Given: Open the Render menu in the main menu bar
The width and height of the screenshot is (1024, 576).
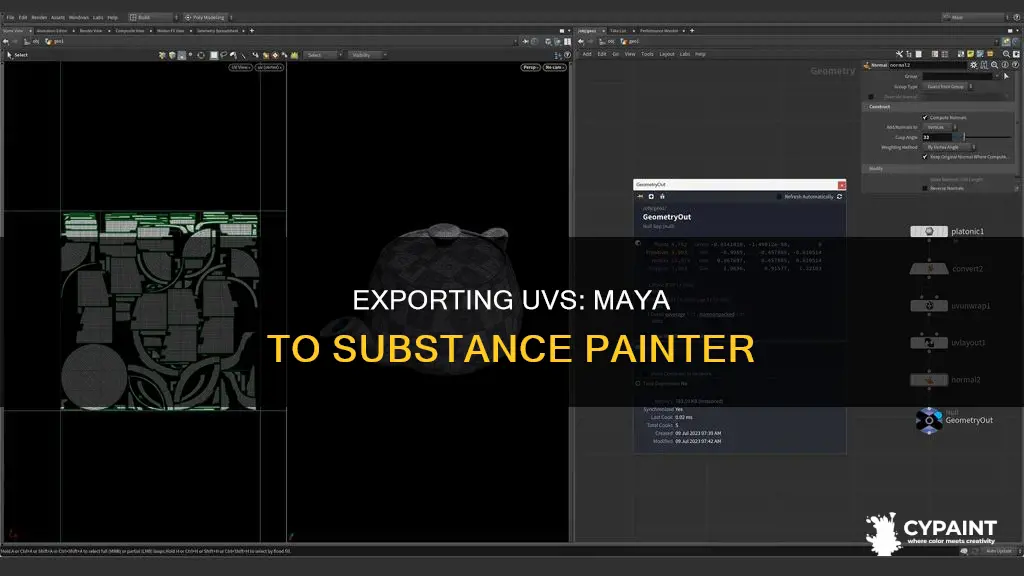Looking at the screenshot, I should [39, 18].
